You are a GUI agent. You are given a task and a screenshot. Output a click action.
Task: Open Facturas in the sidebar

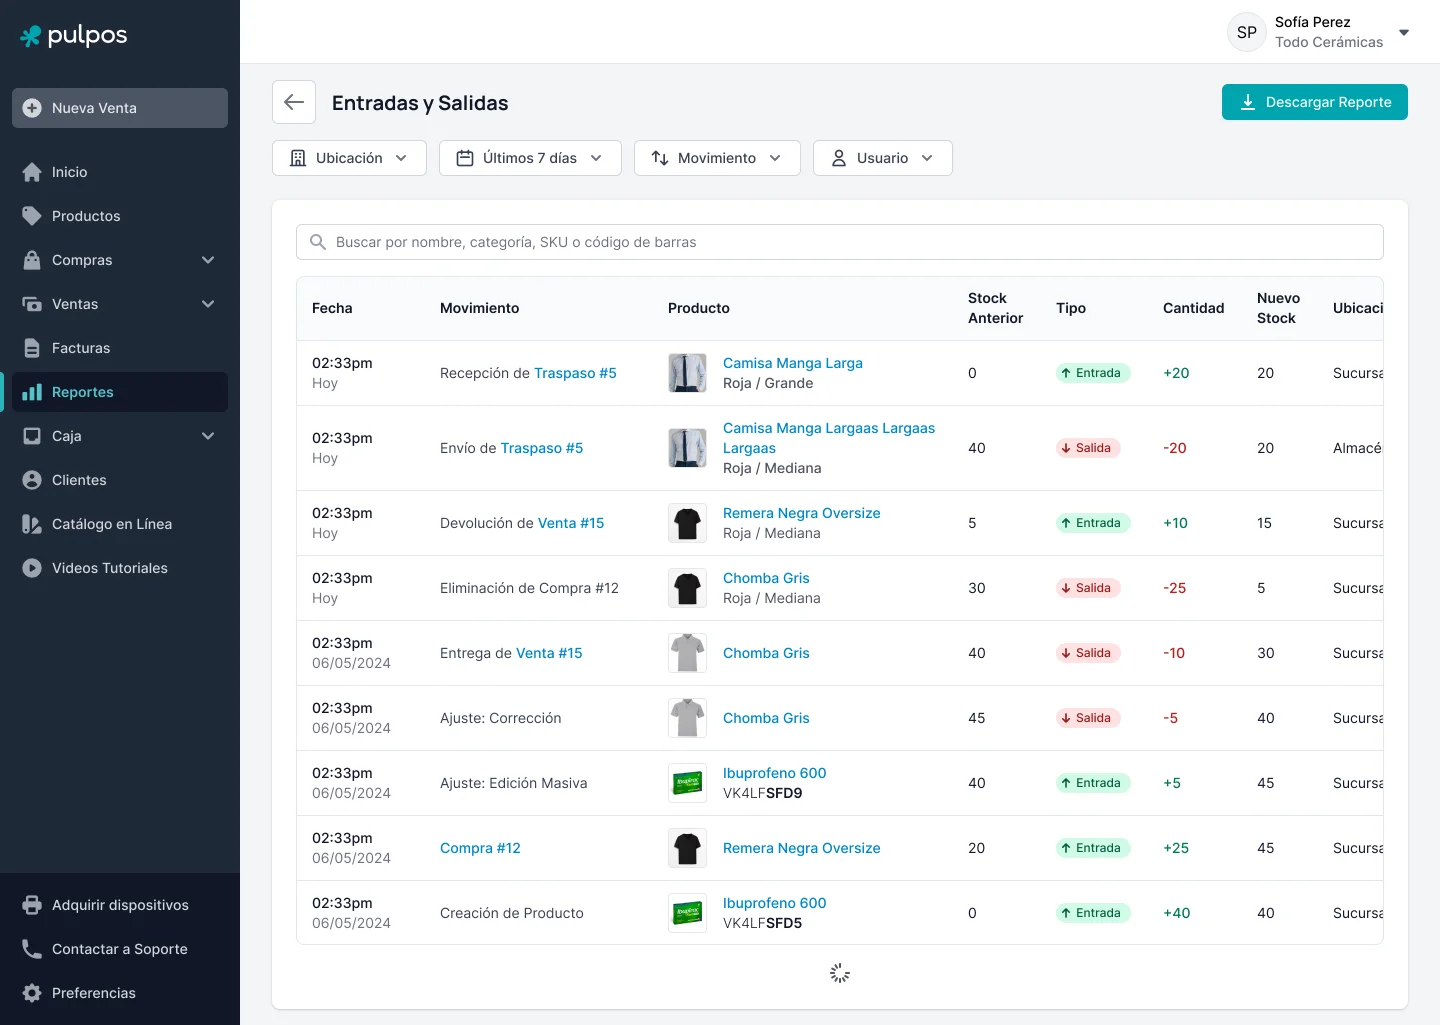coord(120,348)
